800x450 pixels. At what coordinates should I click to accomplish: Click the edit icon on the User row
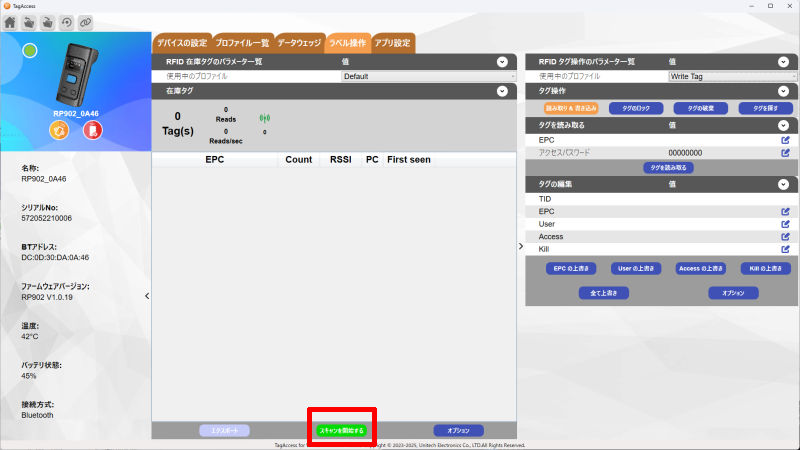pyautogui.click(x=785, y=224)
